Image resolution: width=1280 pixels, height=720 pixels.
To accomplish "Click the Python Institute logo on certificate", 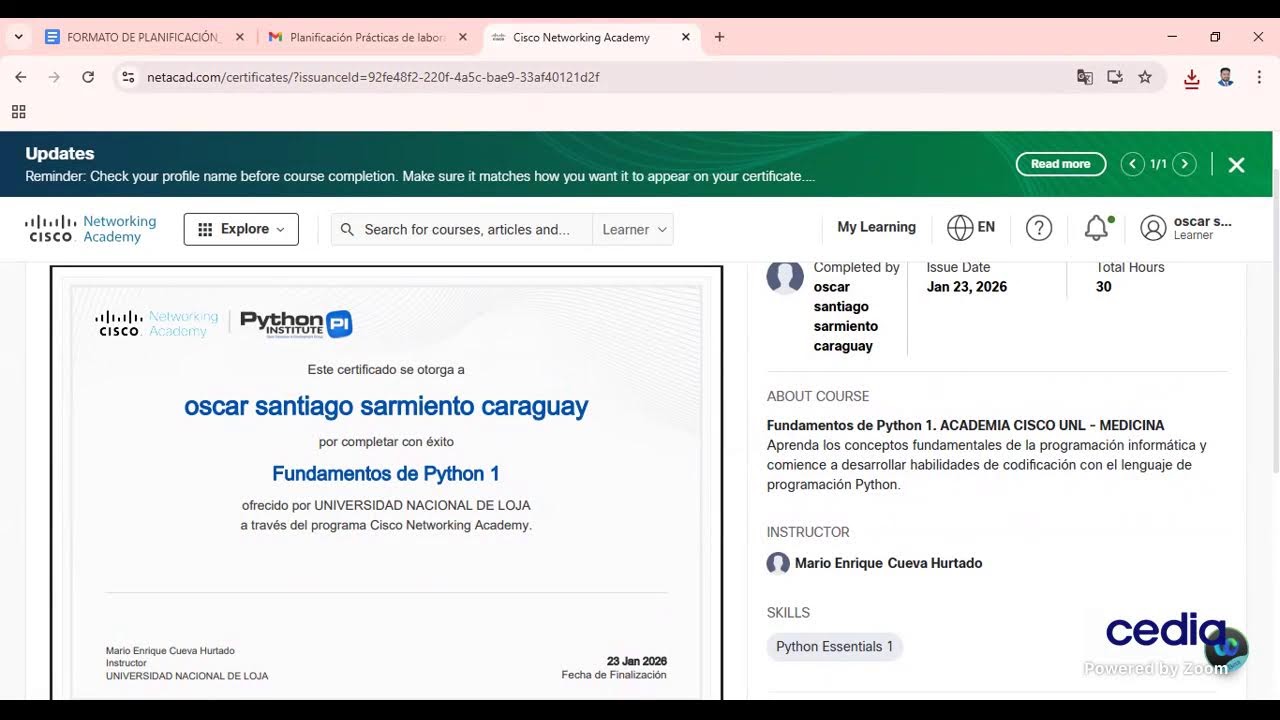I will coord(296,323).
